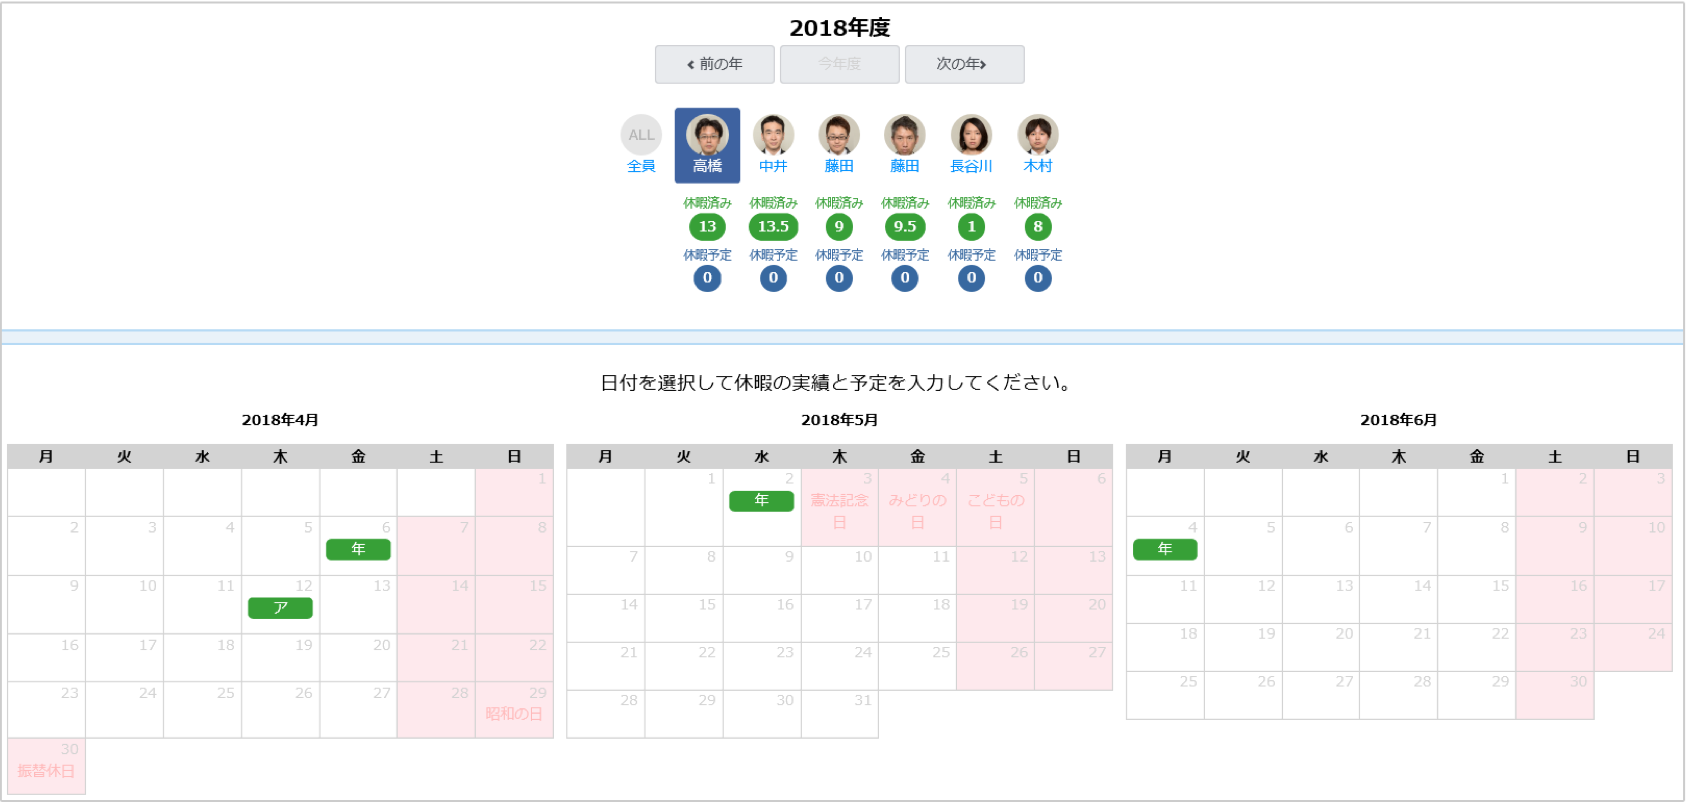Image resolution: width=1686 pixels, height=802 pixels.
Task: Click 高橋's blue 0 planned-vacation badge
Action: [x=707, y=278]
